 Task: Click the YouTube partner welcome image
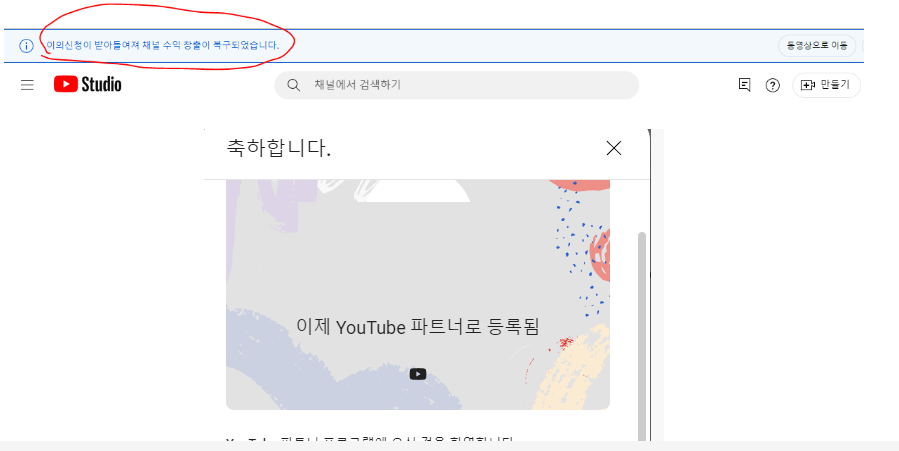pyautogui.click(x=418, y=295)
